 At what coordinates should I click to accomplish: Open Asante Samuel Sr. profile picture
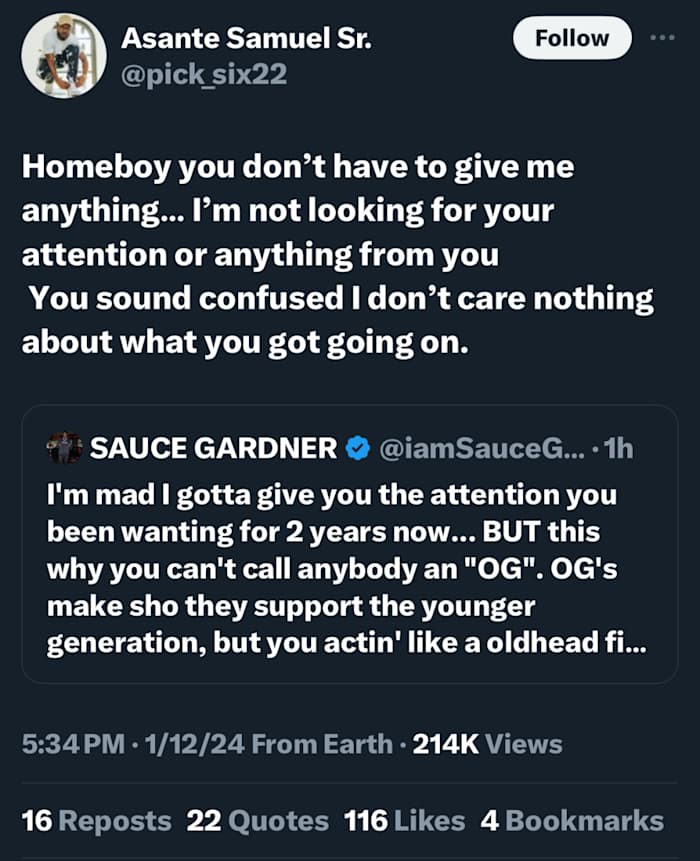[64, 55]
